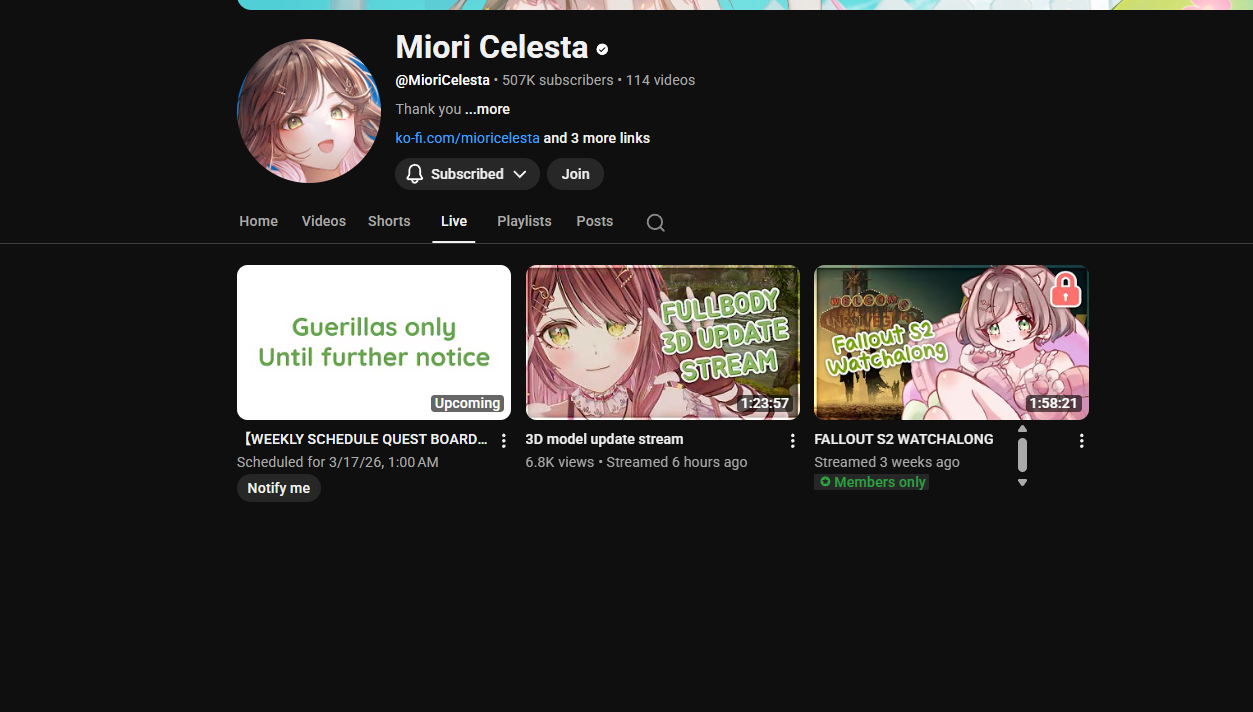
Task: Click the Miori Celesta channel name heading
Action: tap(492, 47)
